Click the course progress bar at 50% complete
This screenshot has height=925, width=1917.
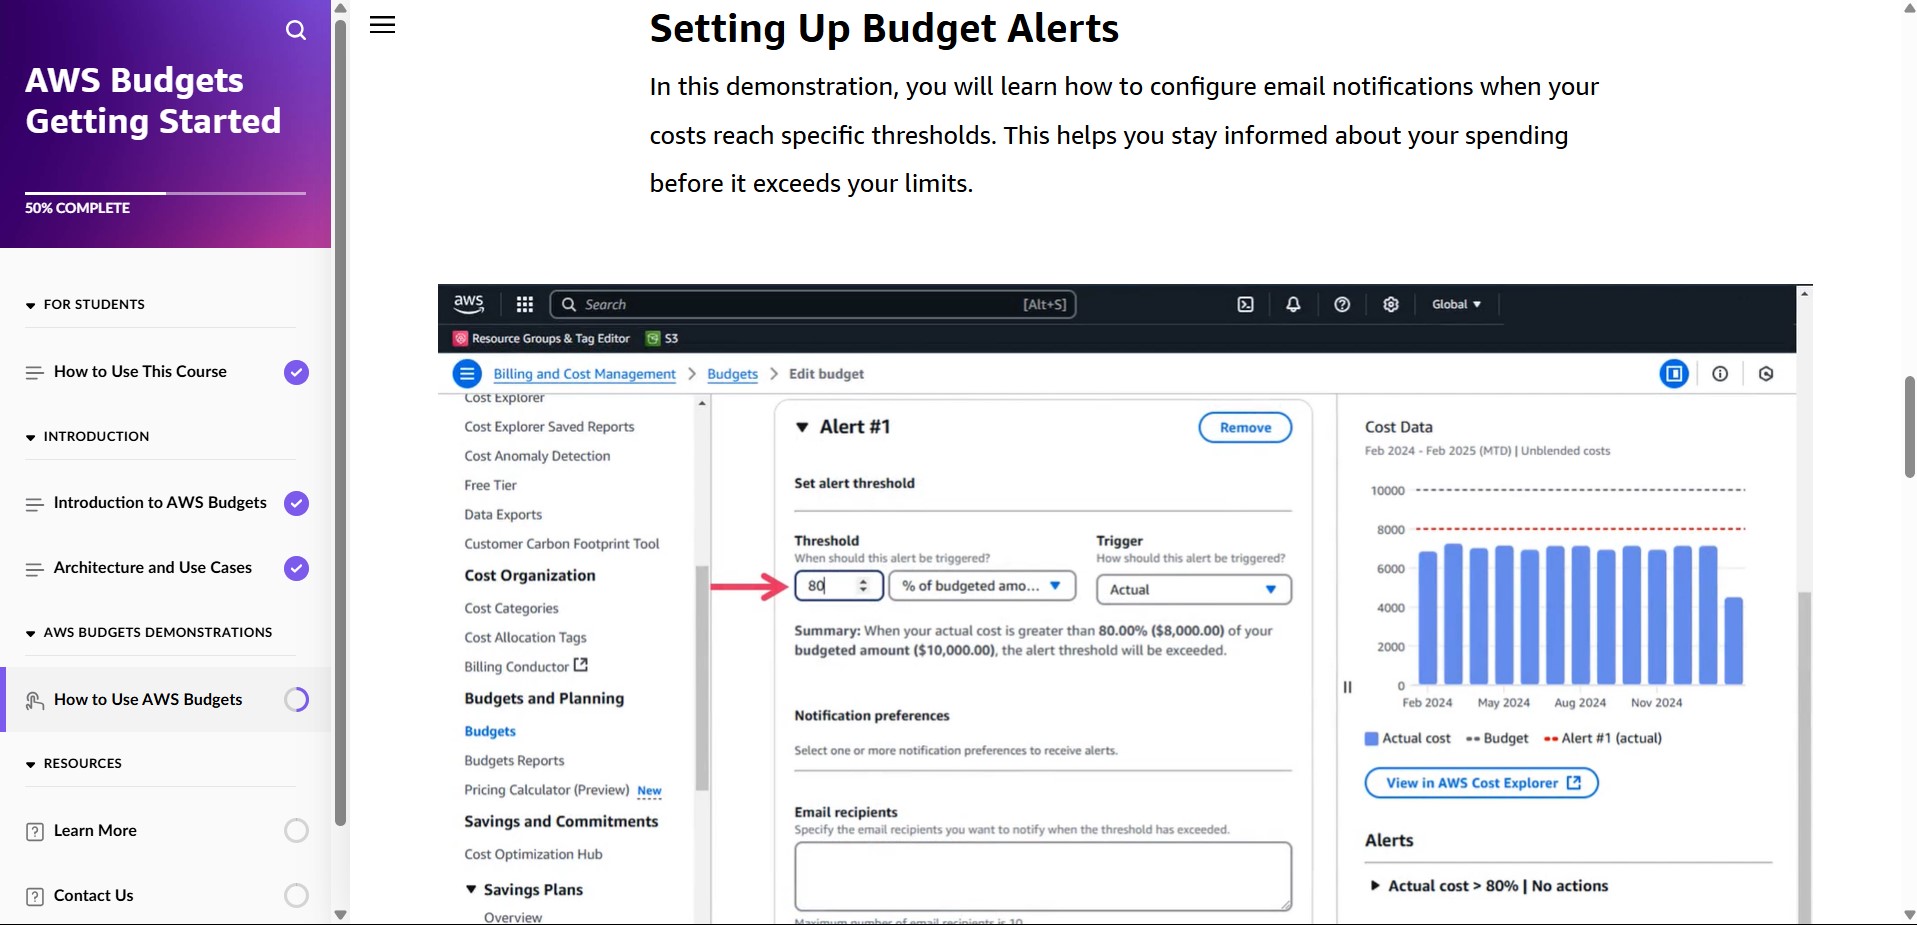165,193
